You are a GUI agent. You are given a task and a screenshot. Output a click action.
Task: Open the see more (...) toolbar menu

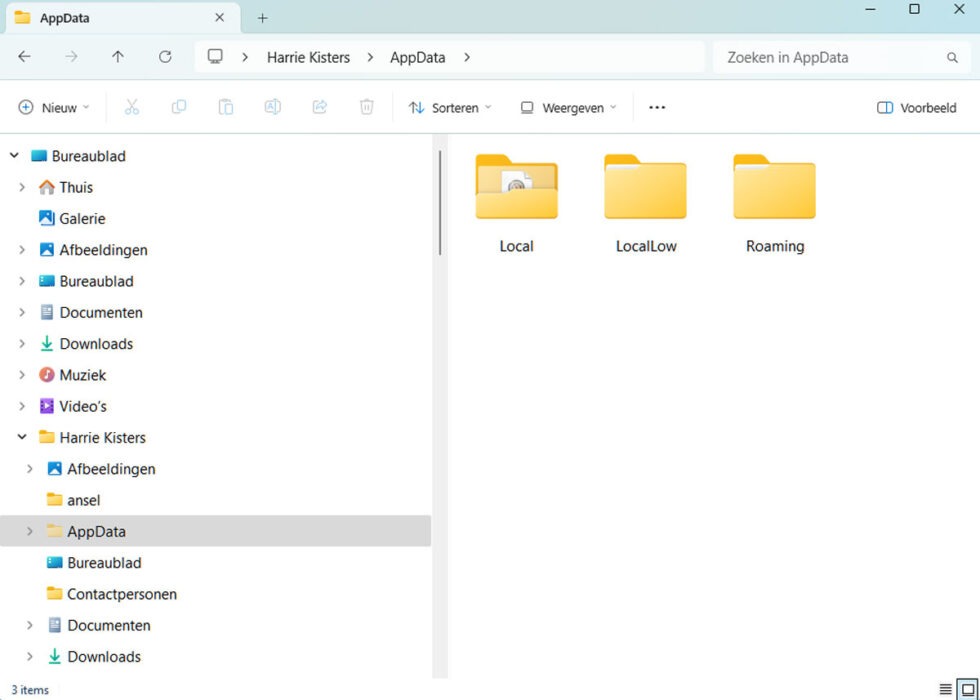point(657,107)
